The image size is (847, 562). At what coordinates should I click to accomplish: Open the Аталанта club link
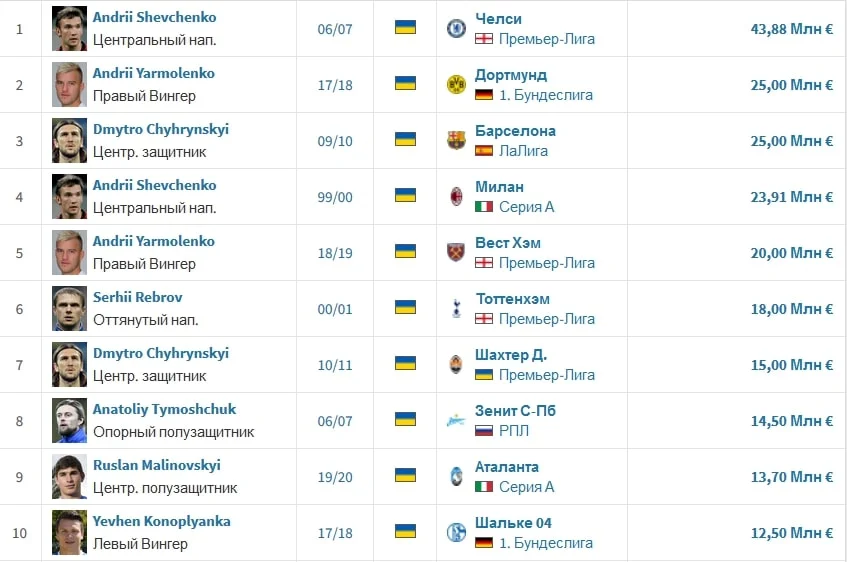506,466
